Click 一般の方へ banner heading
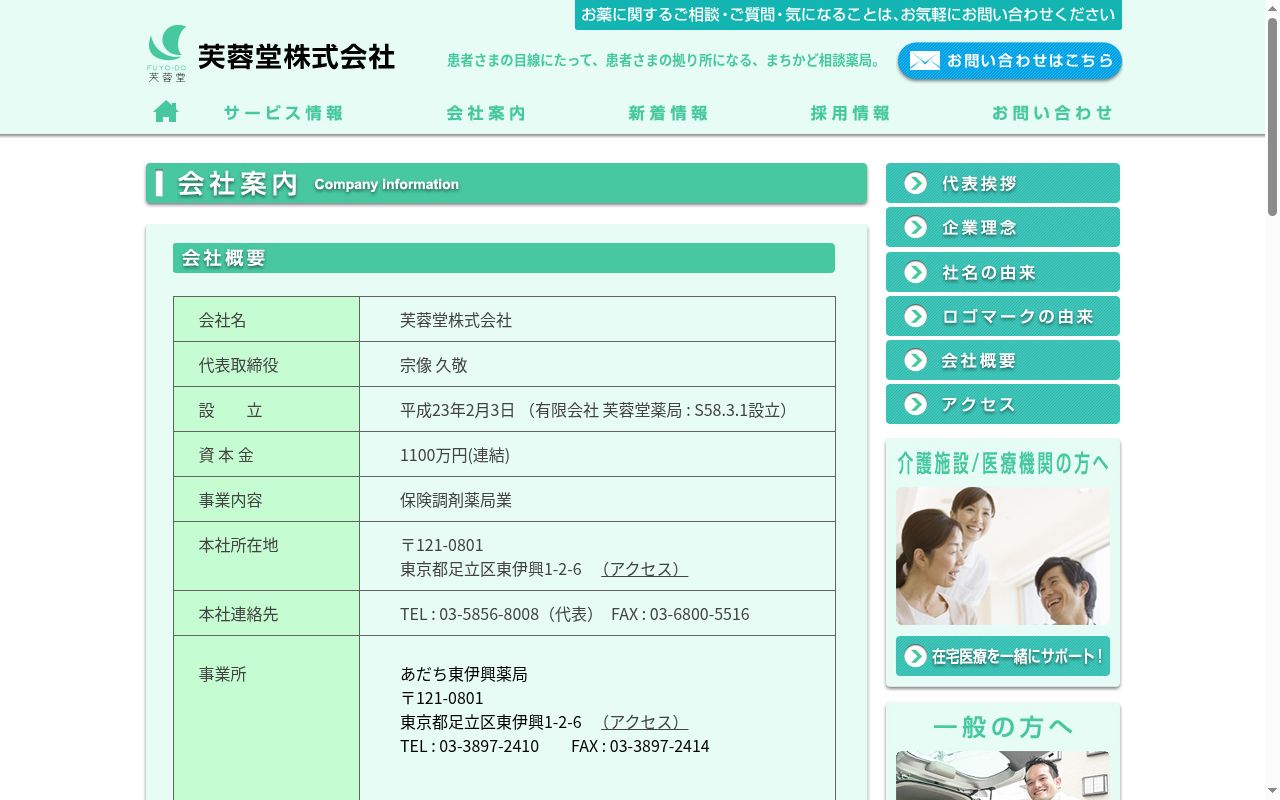 [1003, 727]
